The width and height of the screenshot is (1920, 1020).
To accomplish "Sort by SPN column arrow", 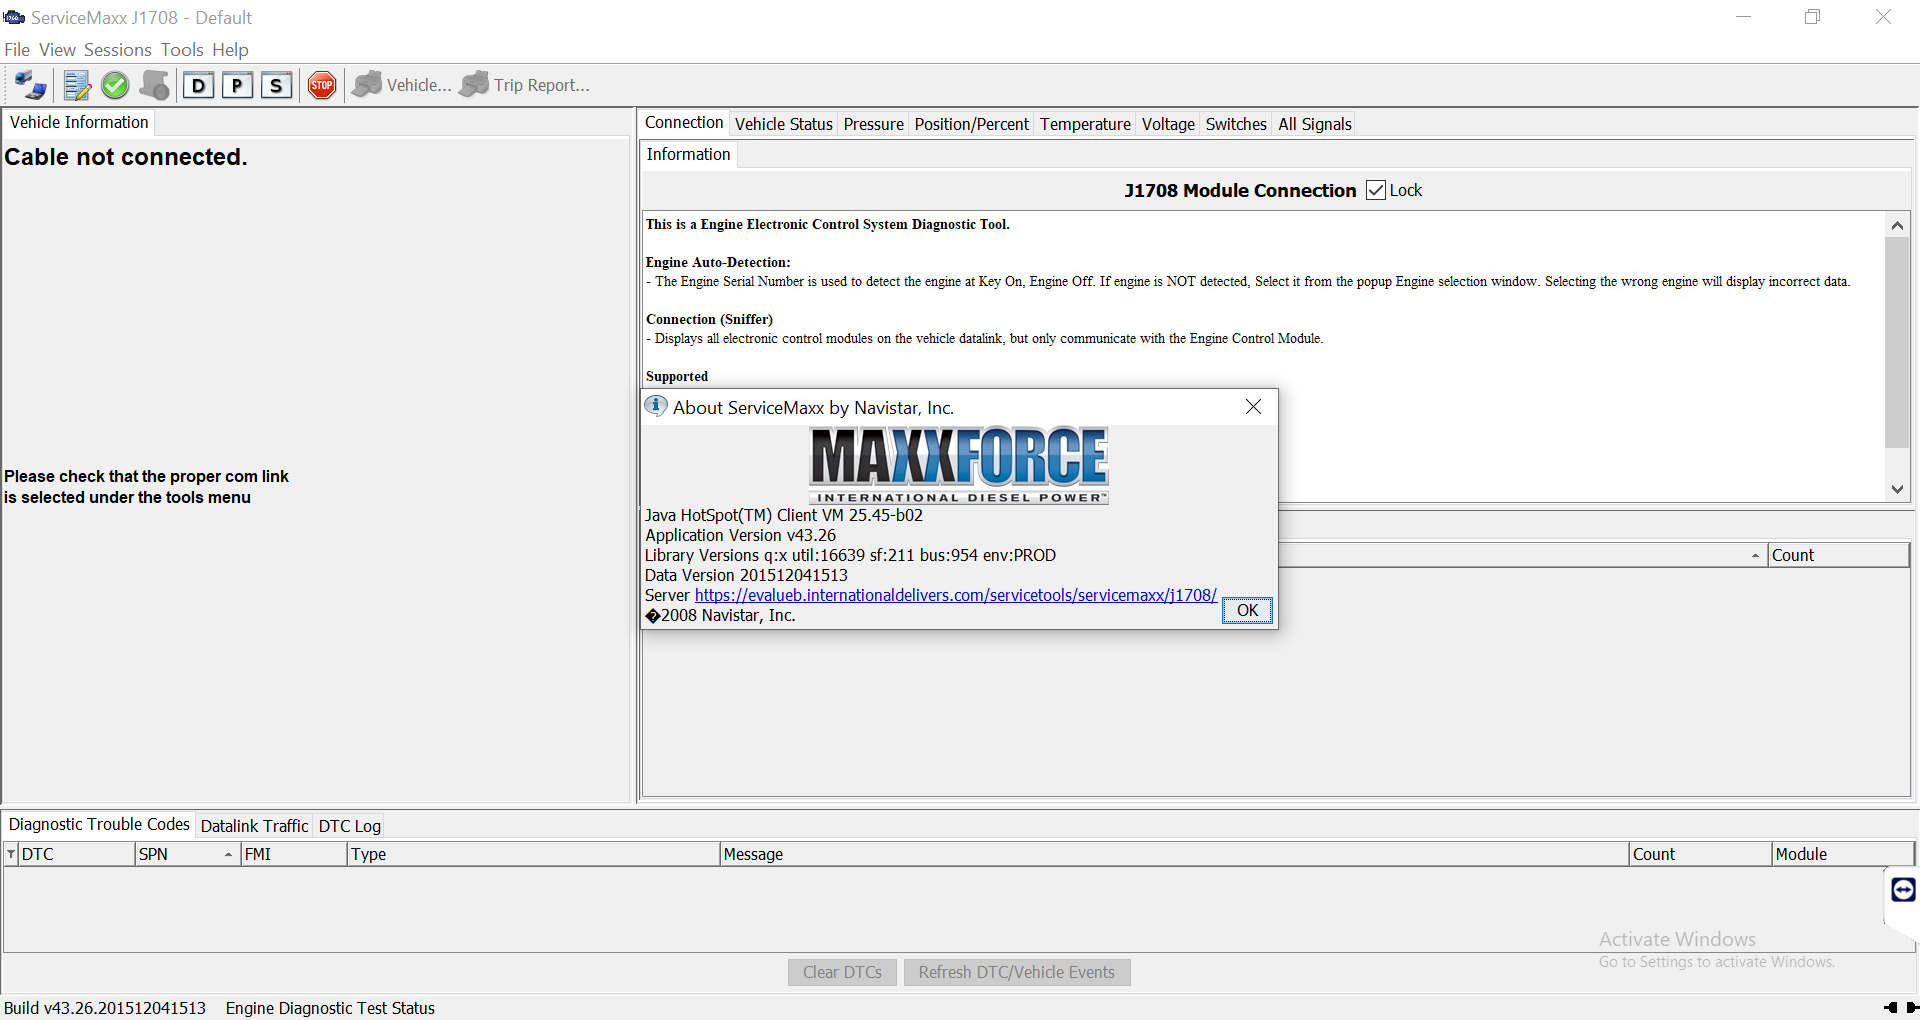I will pyautogui.click(x=228, y=855).
